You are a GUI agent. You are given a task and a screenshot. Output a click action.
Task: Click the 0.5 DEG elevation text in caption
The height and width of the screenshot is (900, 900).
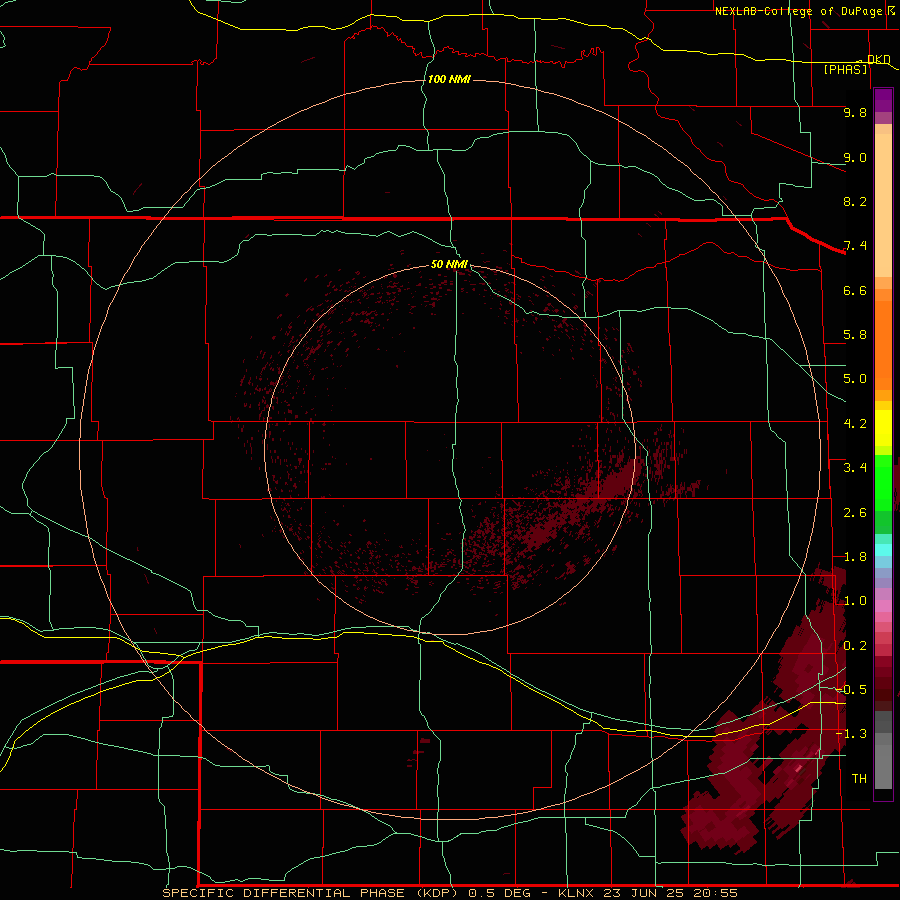point(502,893)
